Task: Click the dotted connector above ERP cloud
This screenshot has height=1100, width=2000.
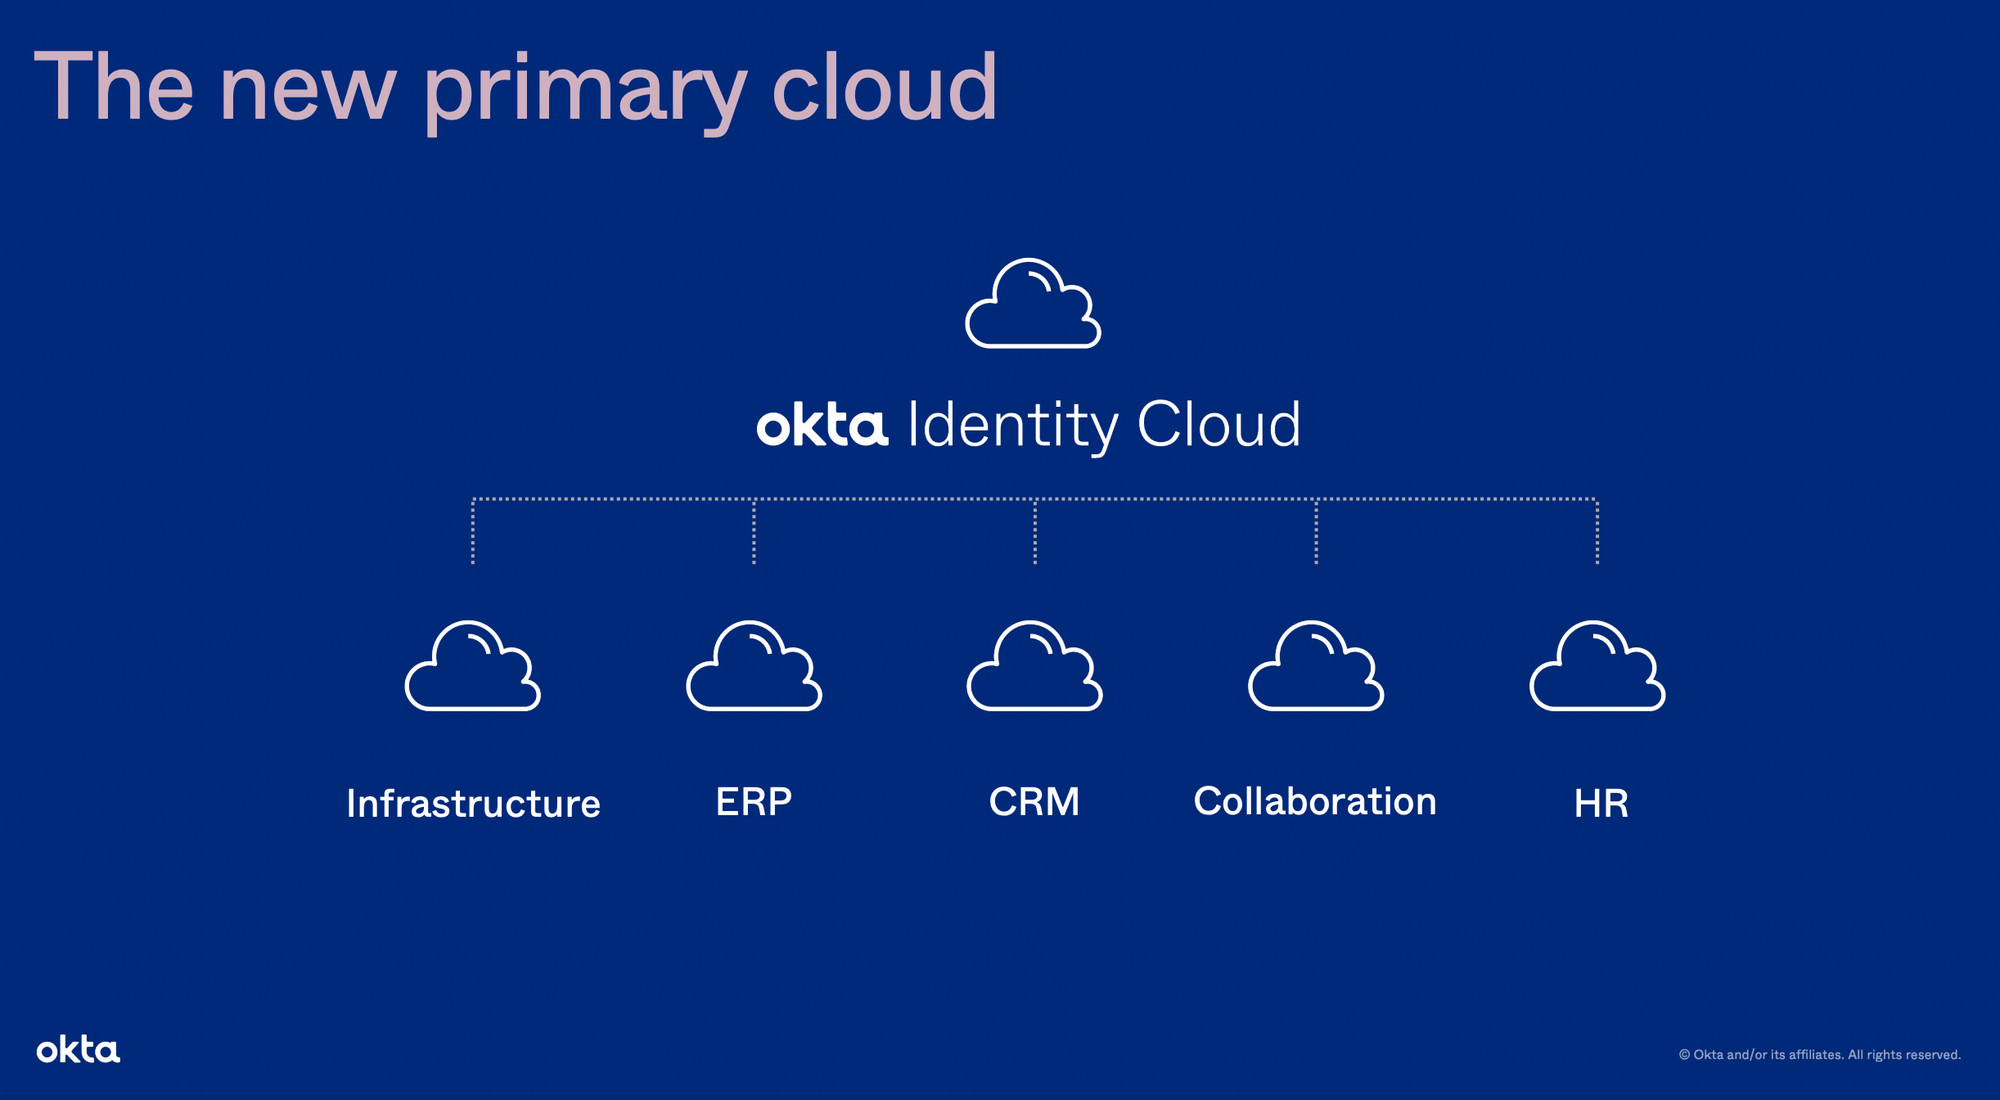Action: point(754,532)
